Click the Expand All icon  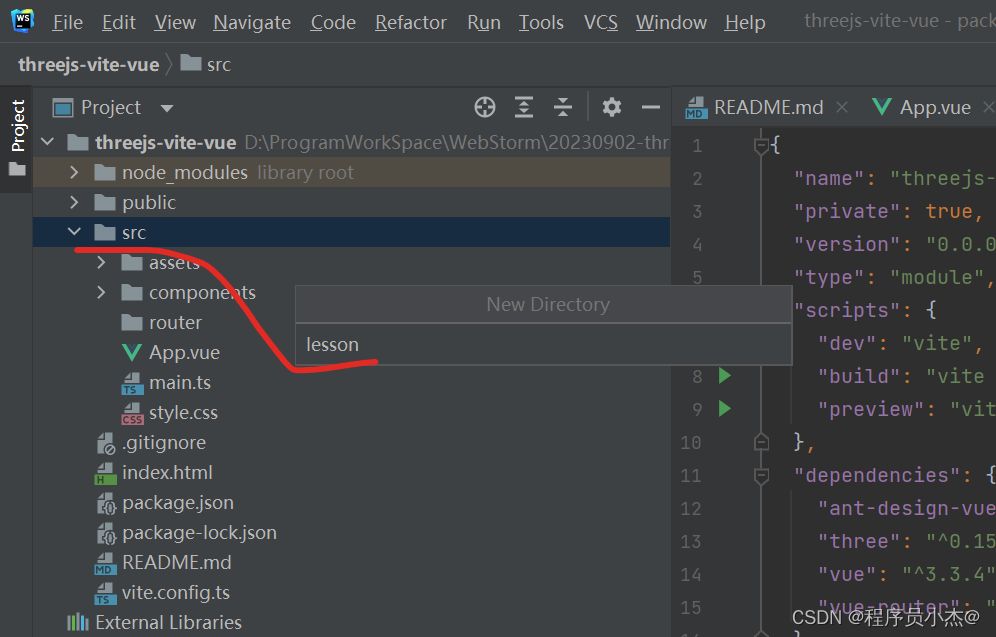tap(523, 107)
